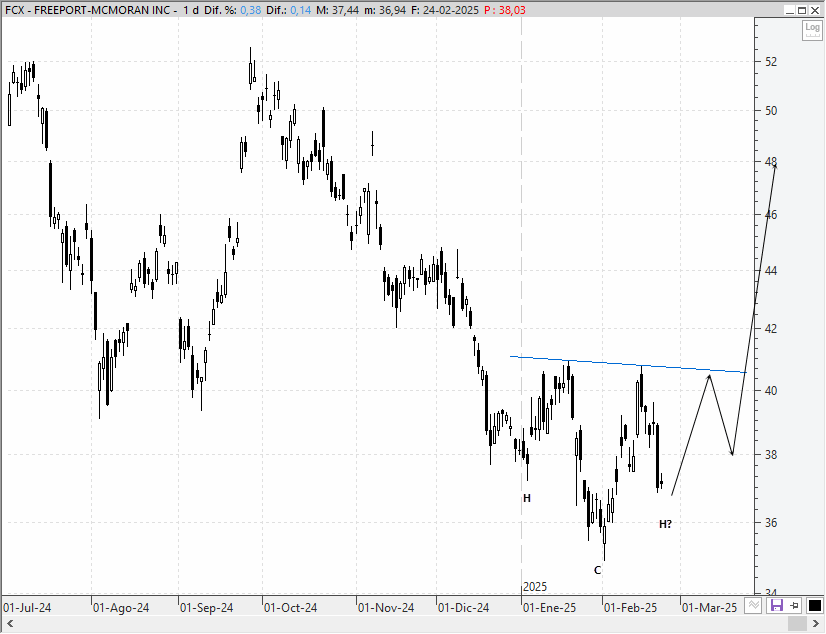Click the 01-Feb-25 date label
Viewport: 826px width, 634px height.
(x=631, y=608)
